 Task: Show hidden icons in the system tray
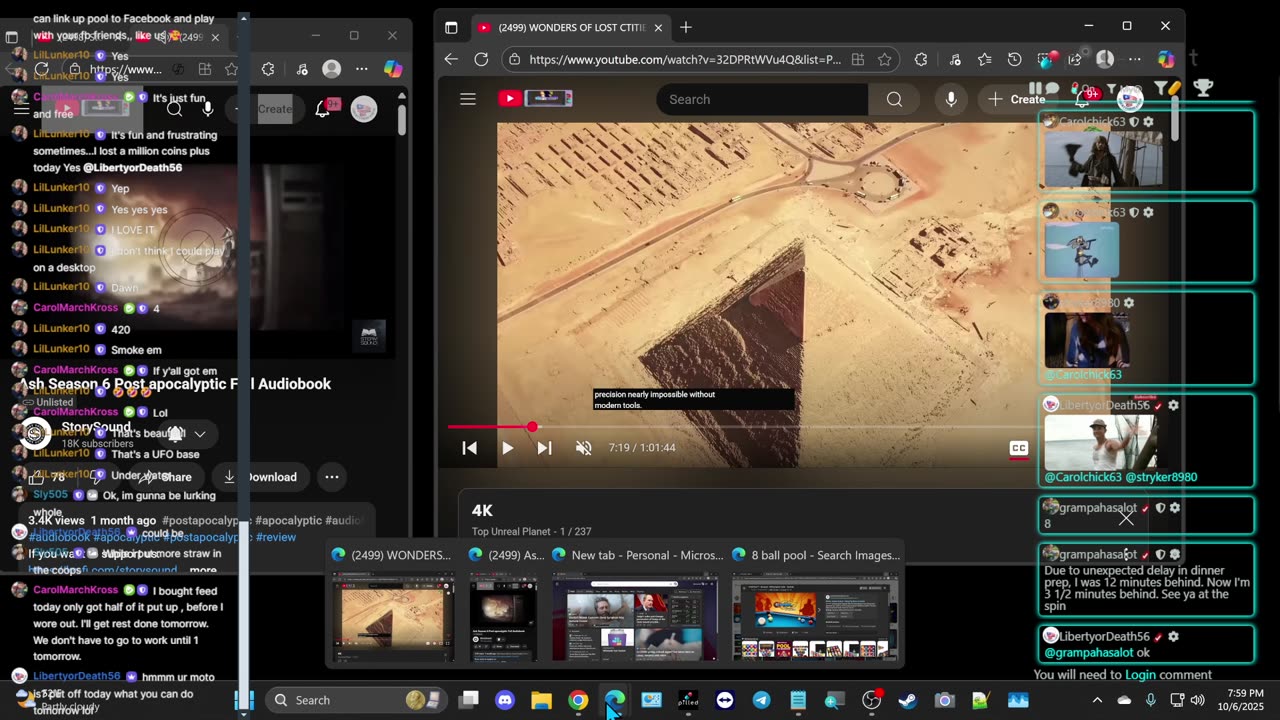(1097, 700)
